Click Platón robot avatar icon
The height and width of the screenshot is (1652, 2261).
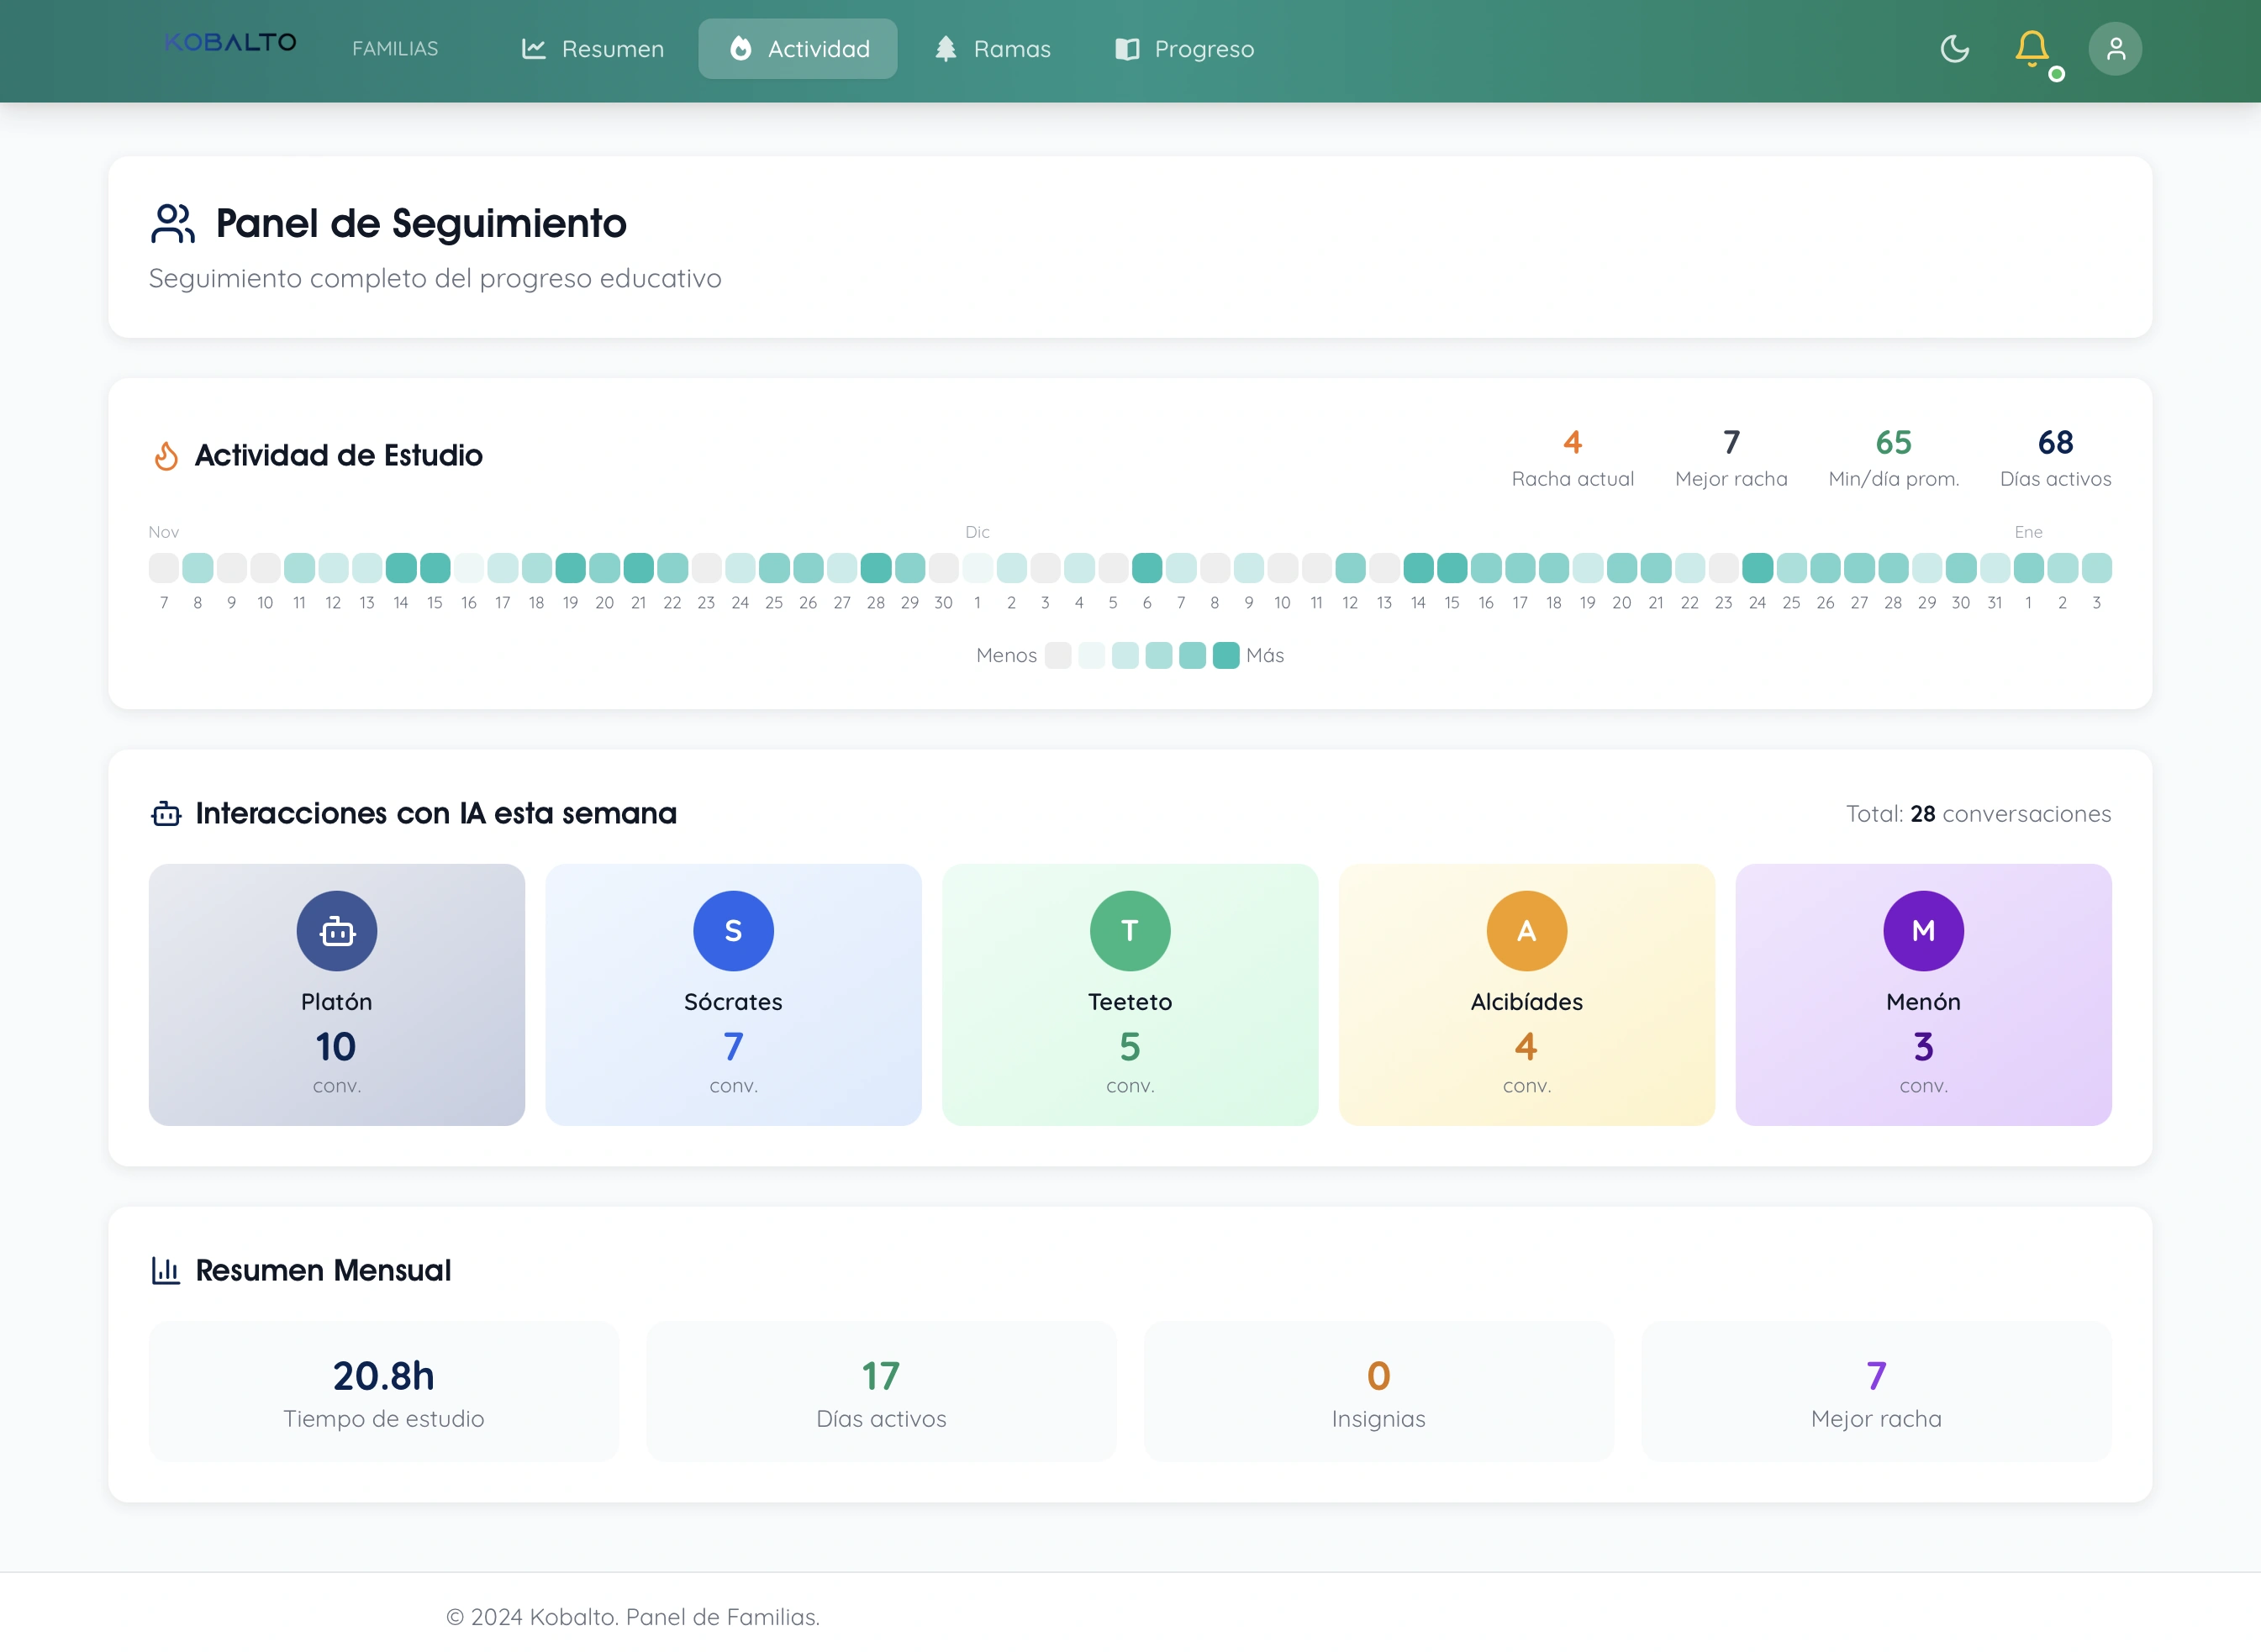tap(336, 930)
